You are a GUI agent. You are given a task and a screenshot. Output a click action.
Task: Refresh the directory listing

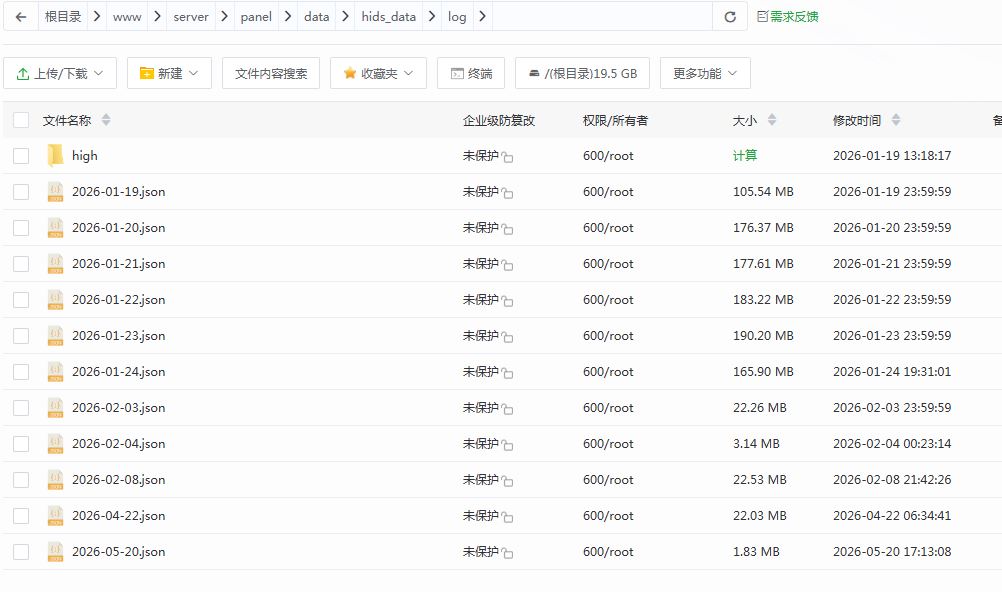(x=730, y=17)
